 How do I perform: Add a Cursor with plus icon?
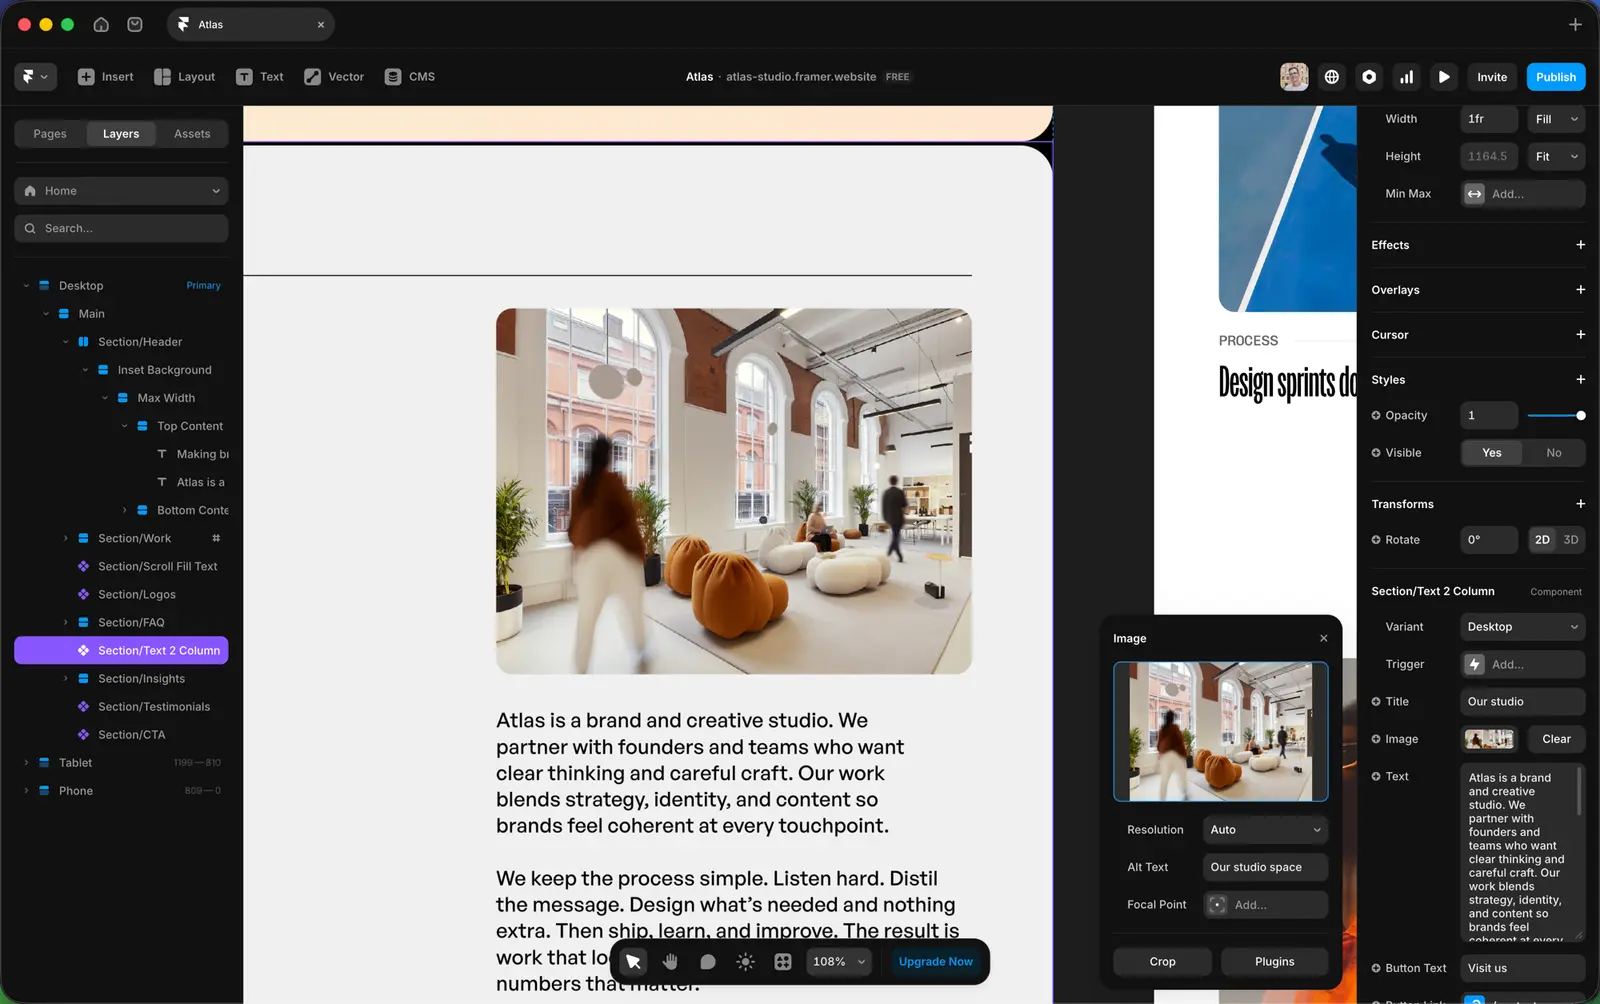pos(1580,335)
